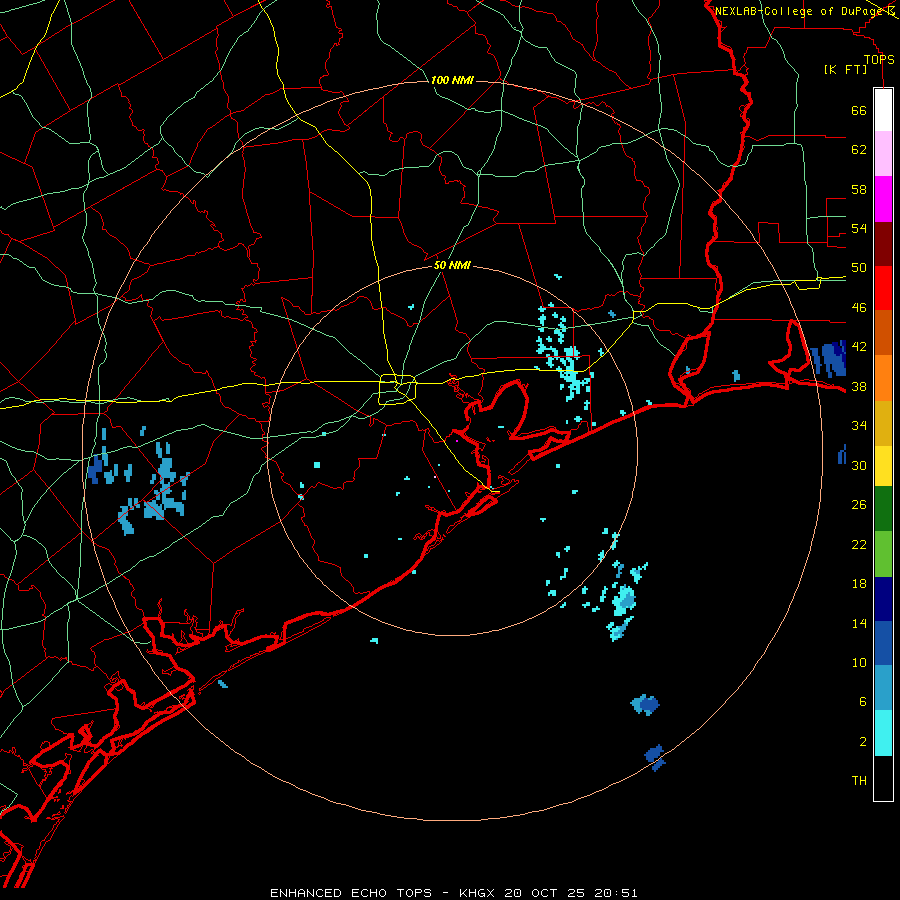
Task: Click the 'TOPS' legend heading
Action: coord(879,59)
